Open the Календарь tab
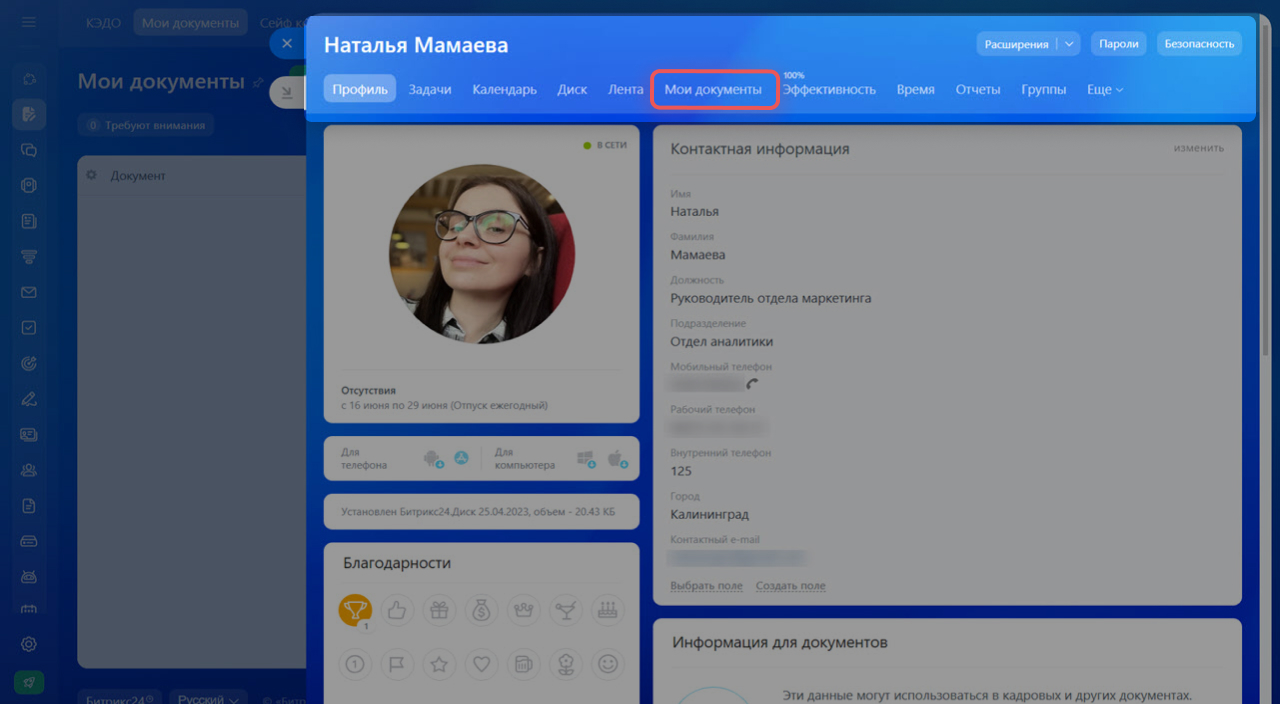 pos(504,89)
